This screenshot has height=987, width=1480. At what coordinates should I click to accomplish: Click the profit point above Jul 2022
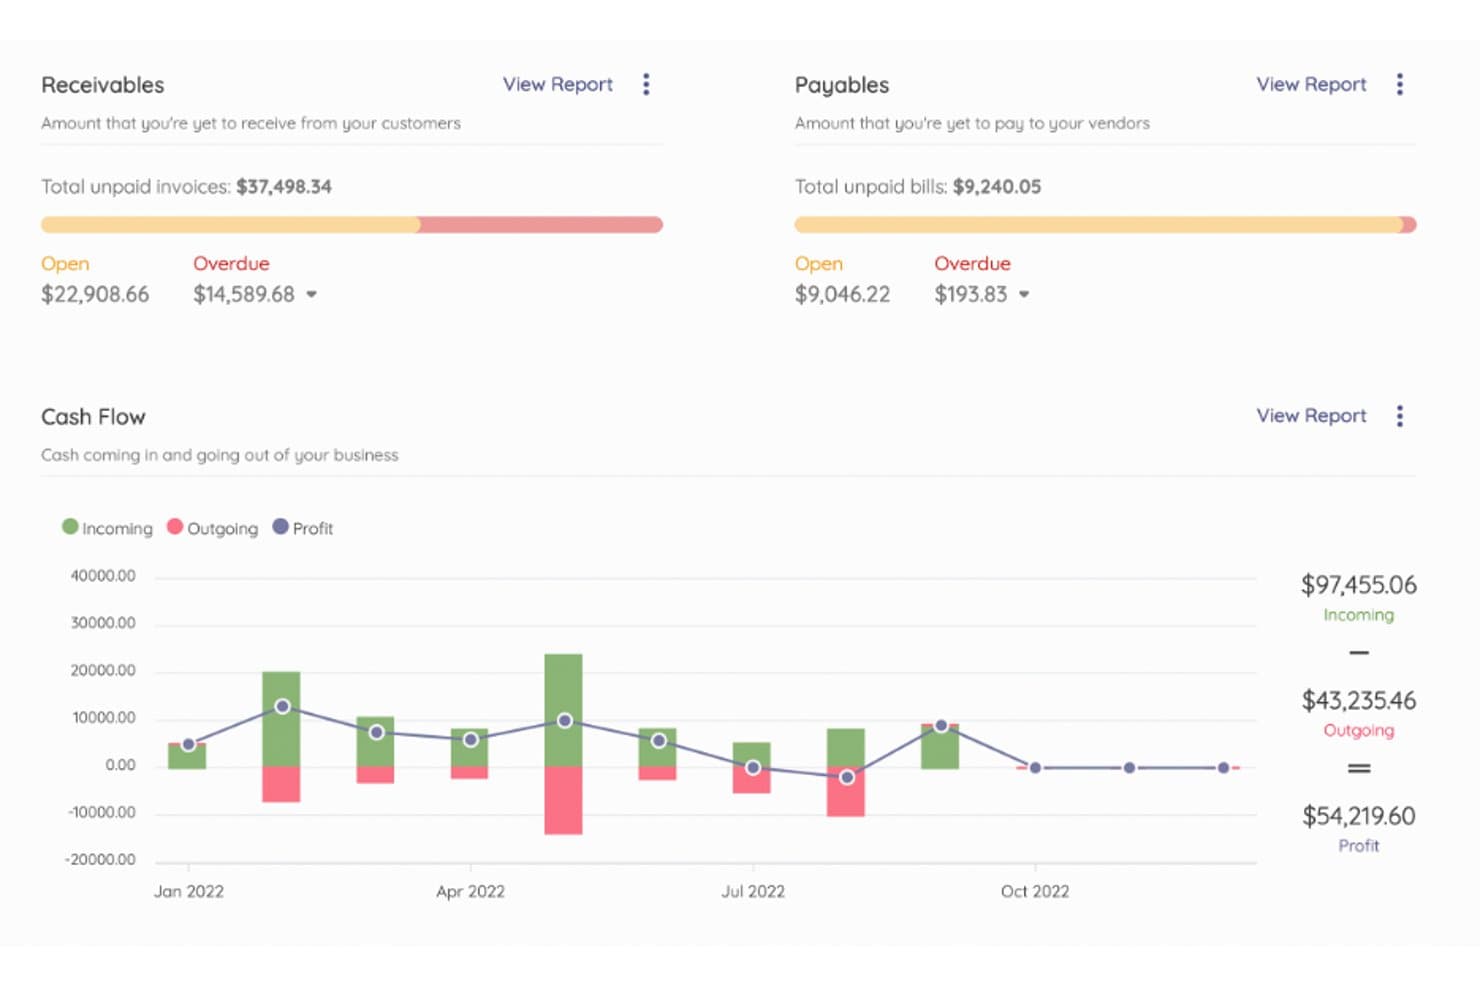coord(753,768)
